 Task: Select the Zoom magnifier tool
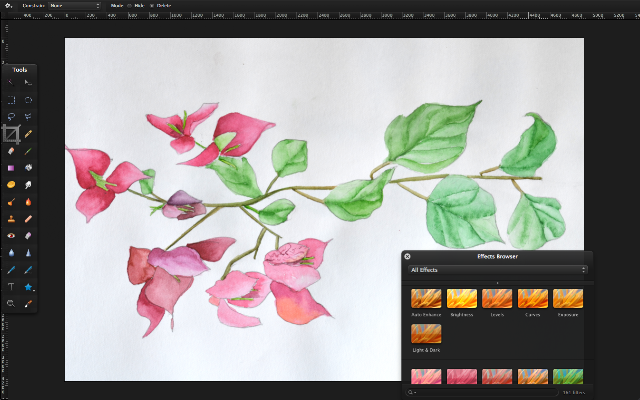click(11, 304)
